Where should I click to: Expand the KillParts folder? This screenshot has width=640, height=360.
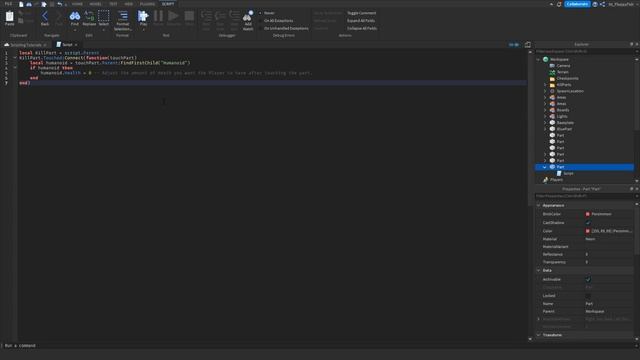coord(545,85)
